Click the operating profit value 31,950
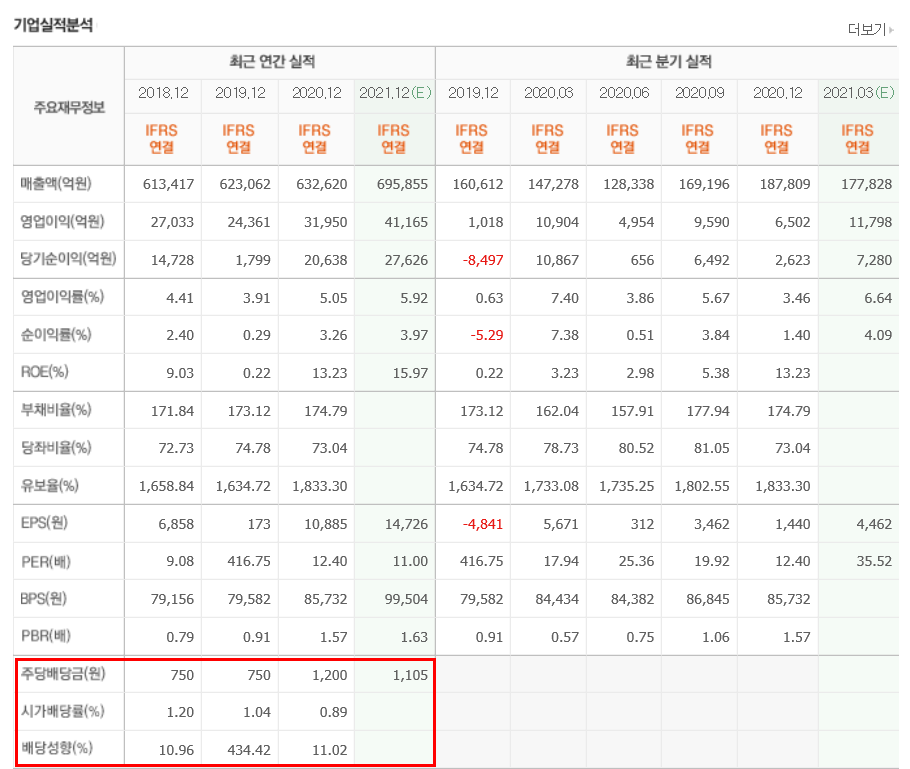The width and height of the screenshot is (910, 769). [326, 222]
